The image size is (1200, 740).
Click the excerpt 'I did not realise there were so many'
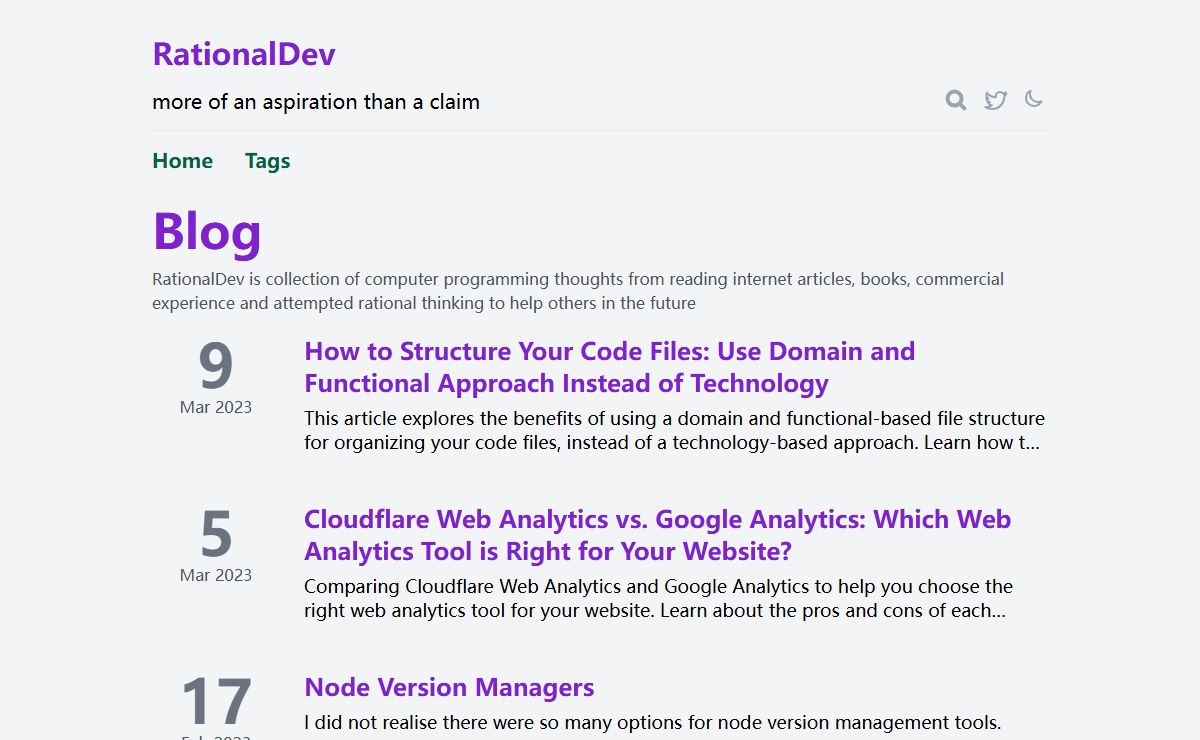click(x=653, y=722)
